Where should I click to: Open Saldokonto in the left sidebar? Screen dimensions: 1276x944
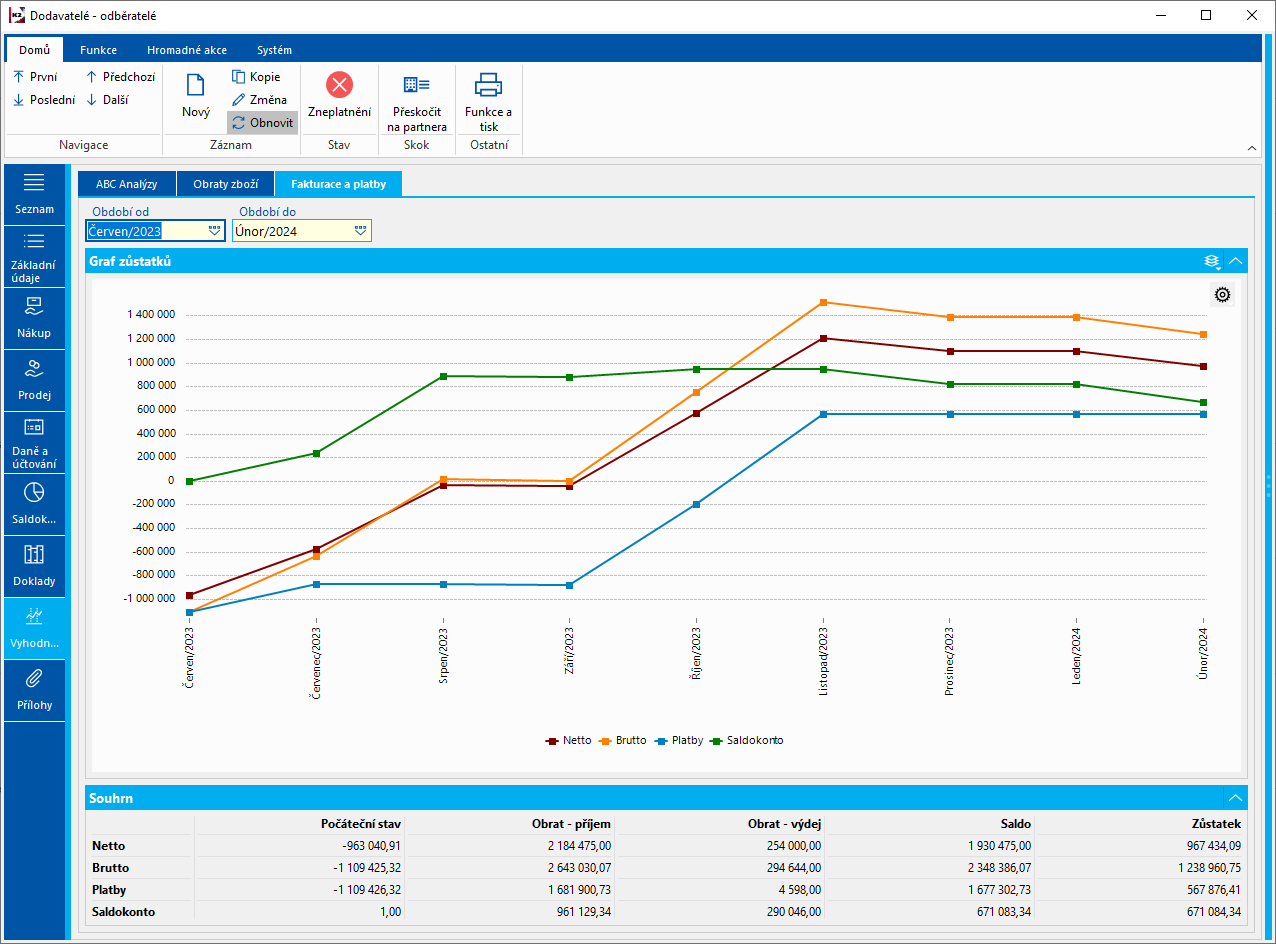[34, 504]
